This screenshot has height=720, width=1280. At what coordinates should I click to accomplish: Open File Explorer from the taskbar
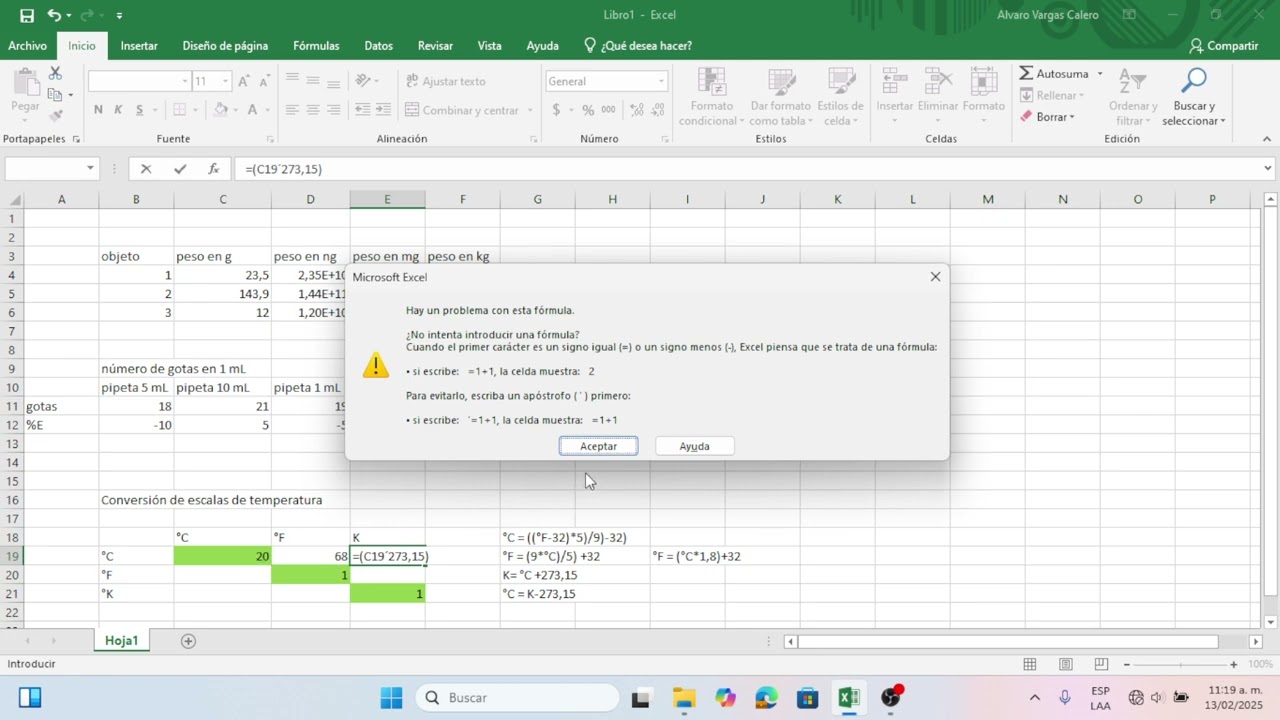[x=683, y=697]
